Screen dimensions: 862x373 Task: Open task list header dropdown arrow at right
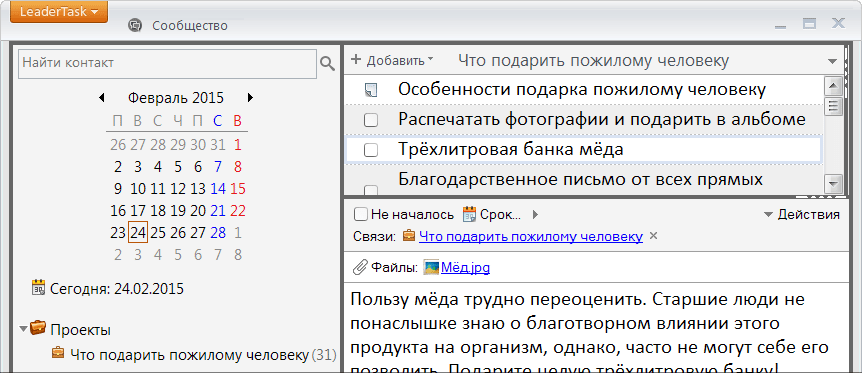tap(832, 61)
